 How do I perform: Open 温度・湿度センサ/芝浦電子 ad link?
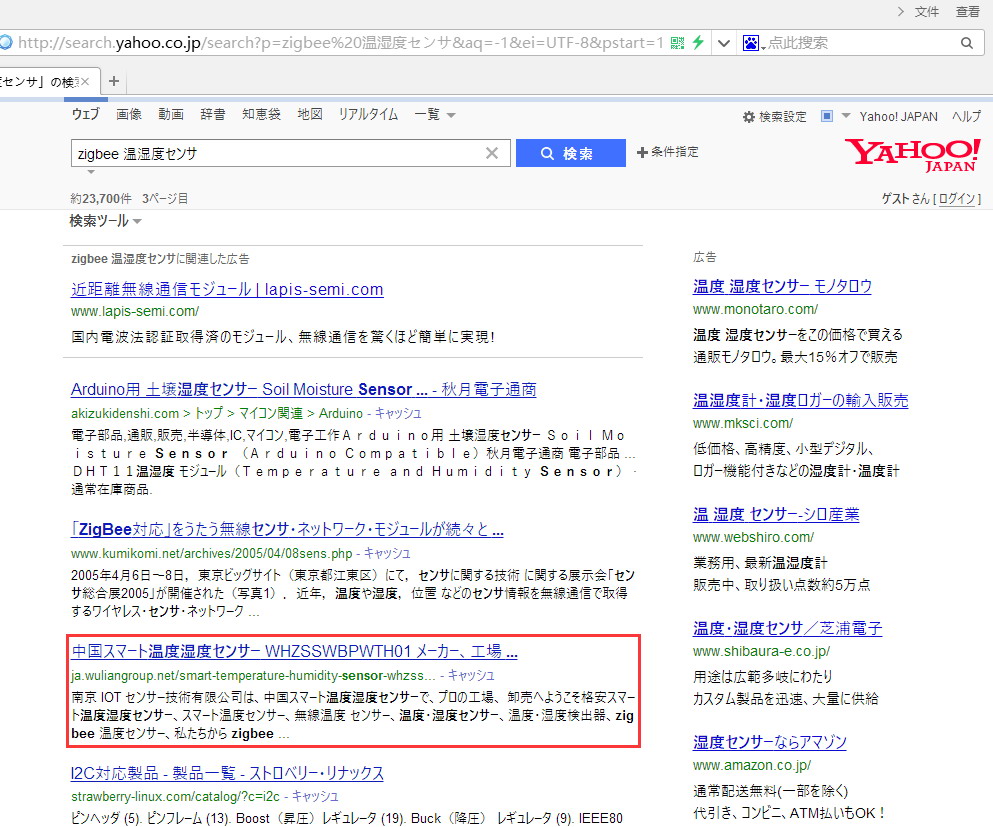[x=787, y=628]
